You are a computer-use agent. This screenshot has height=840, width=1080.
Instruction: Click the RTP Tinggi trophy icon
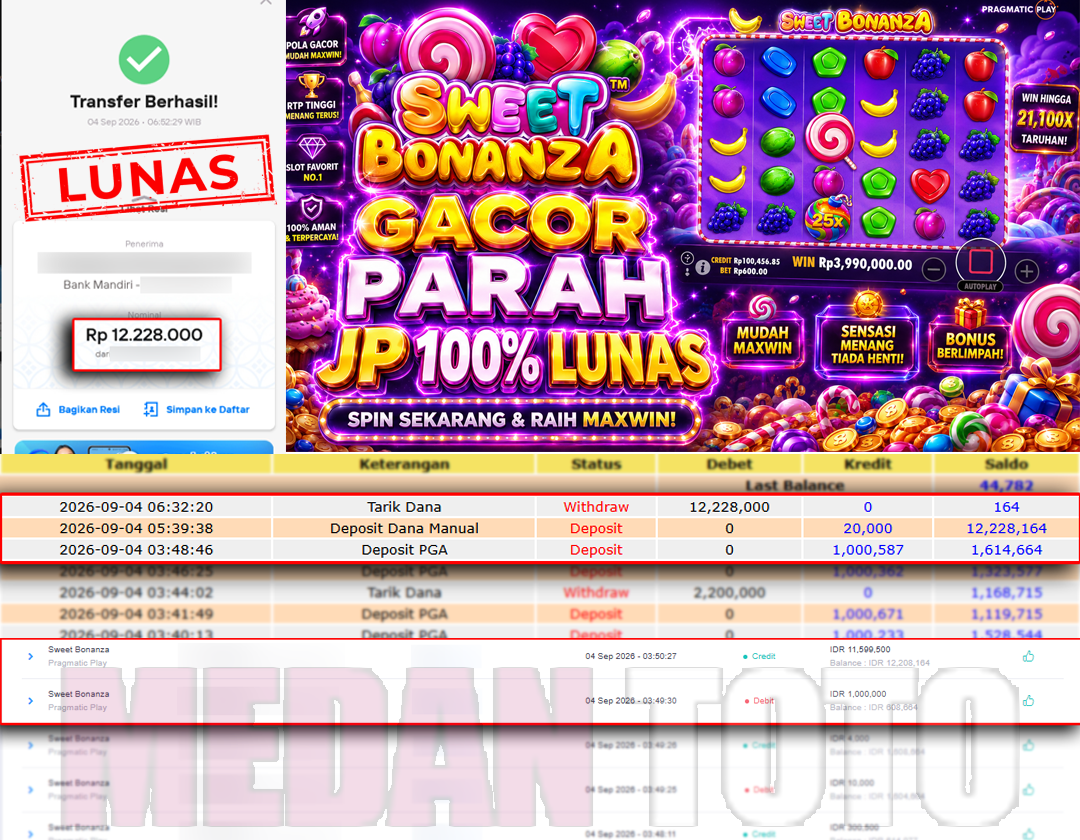311,84
